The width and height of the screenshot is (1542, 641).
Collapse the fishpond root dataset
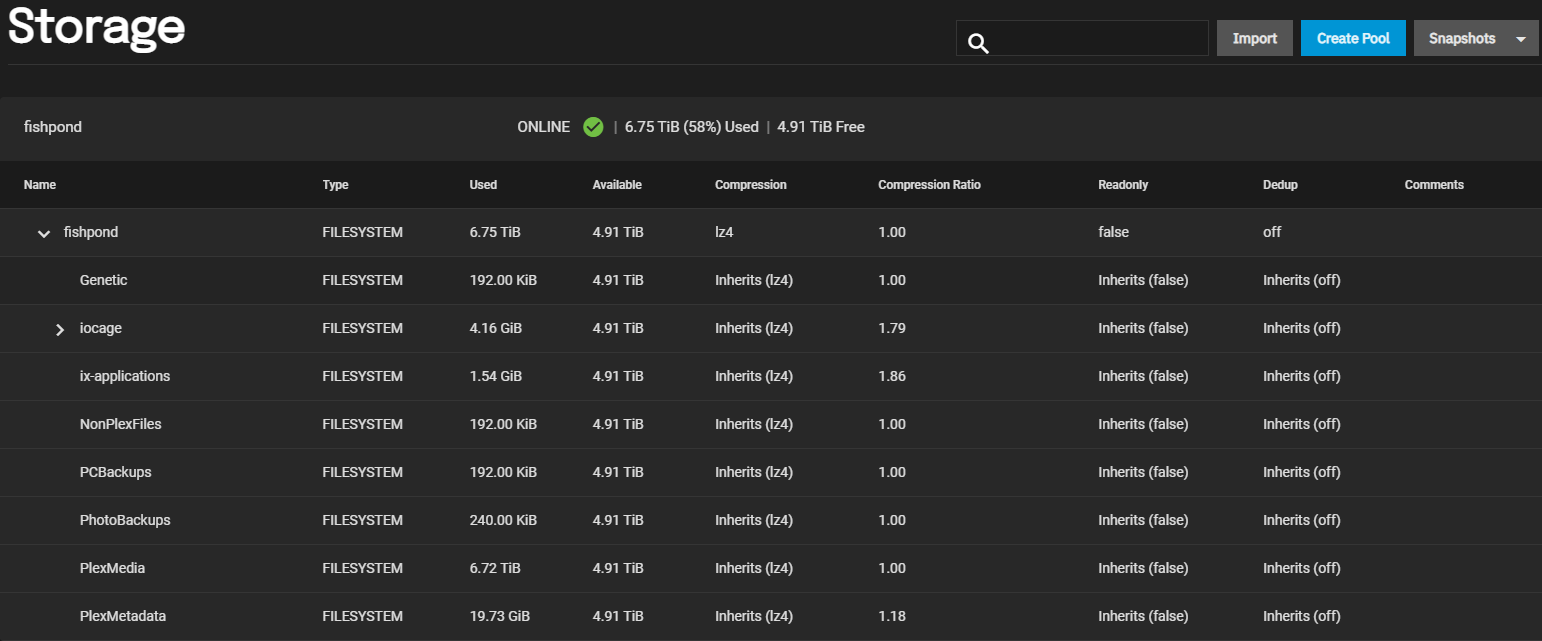[x=43, y=233]
